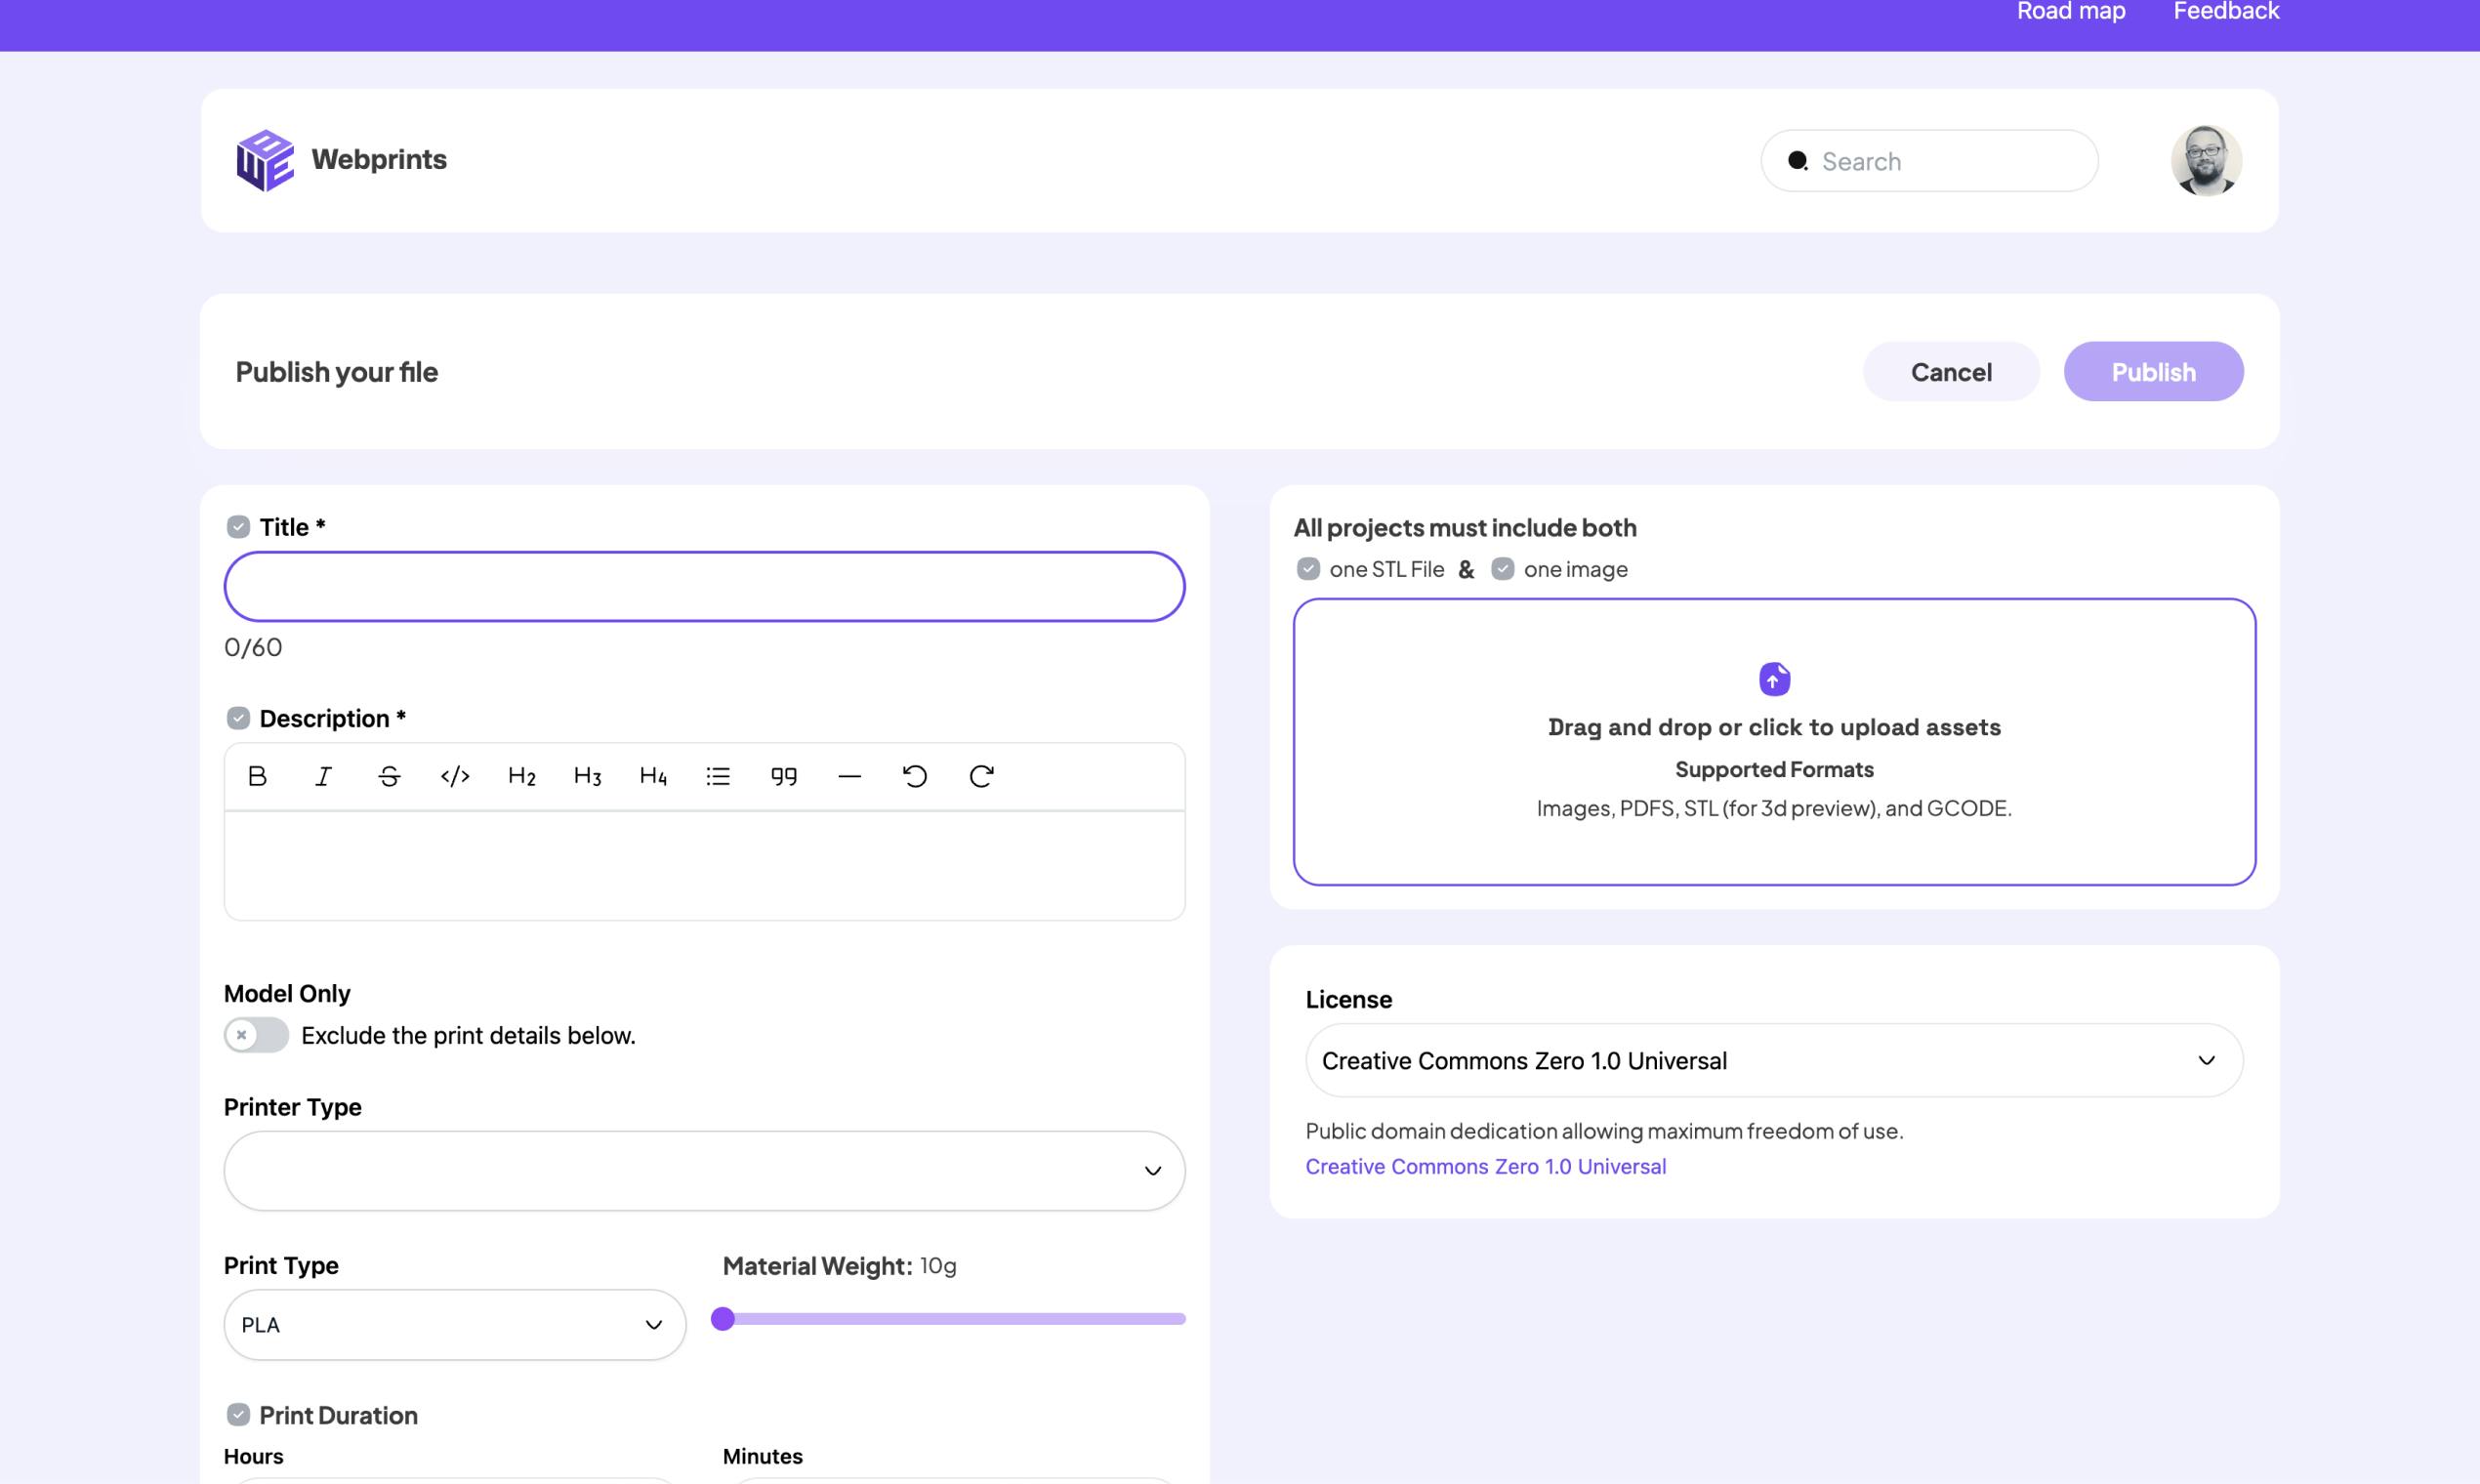Open the Print Type PLA dropdown
The height and width of the screenshot is (1484, 2480).
coord(455,1325)
